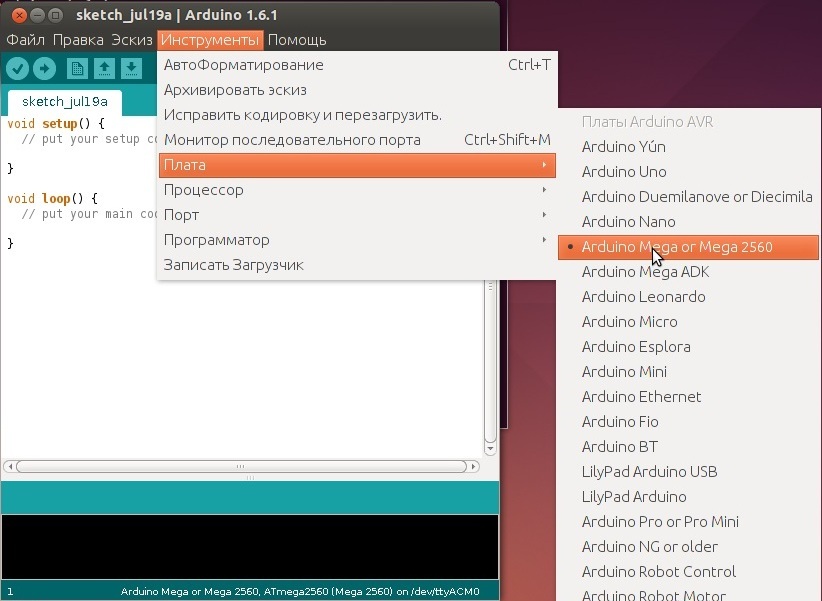Click the Save sketch down-arrow icon

tap(131, 68)
